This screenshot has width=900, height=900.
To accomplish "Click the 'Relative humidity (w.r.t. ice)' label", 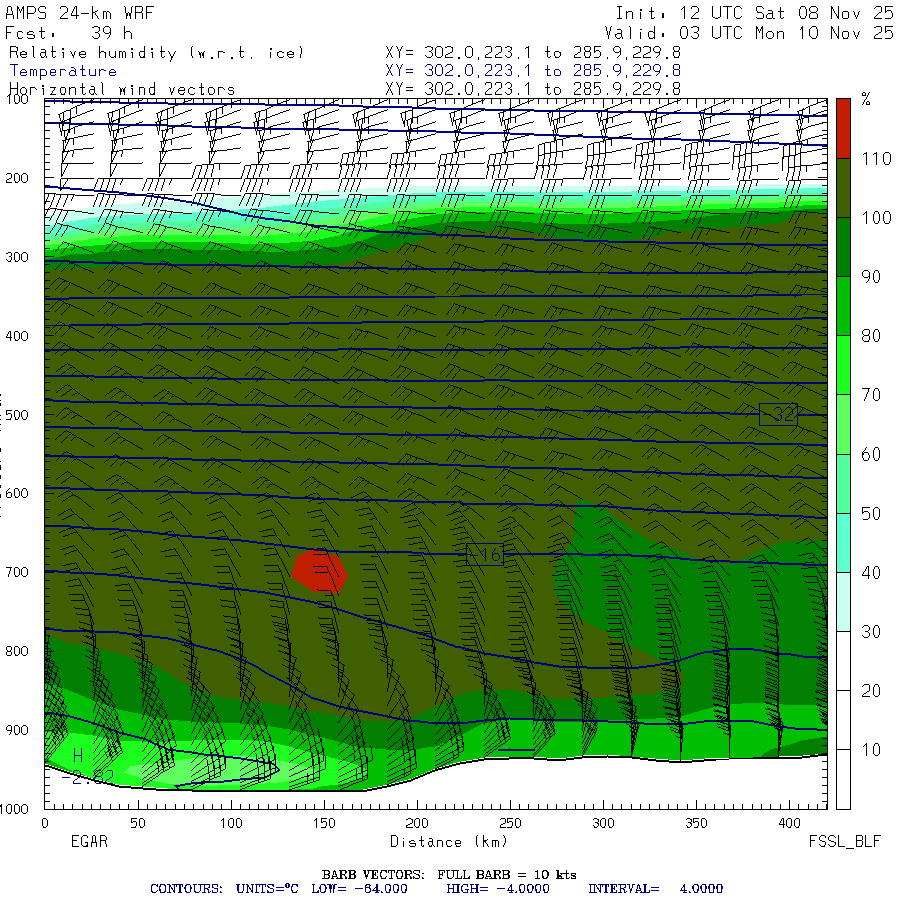I will tap(156, 53).
